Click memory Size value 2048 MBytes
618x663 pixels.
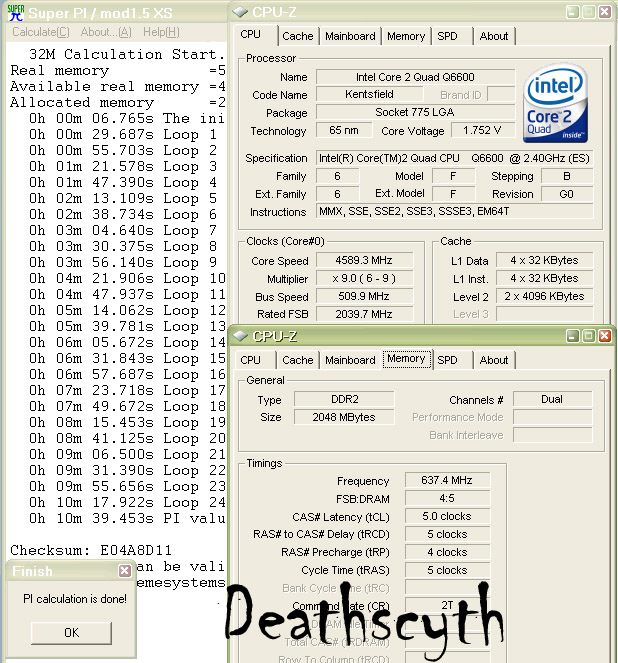[x=345, y=417]
